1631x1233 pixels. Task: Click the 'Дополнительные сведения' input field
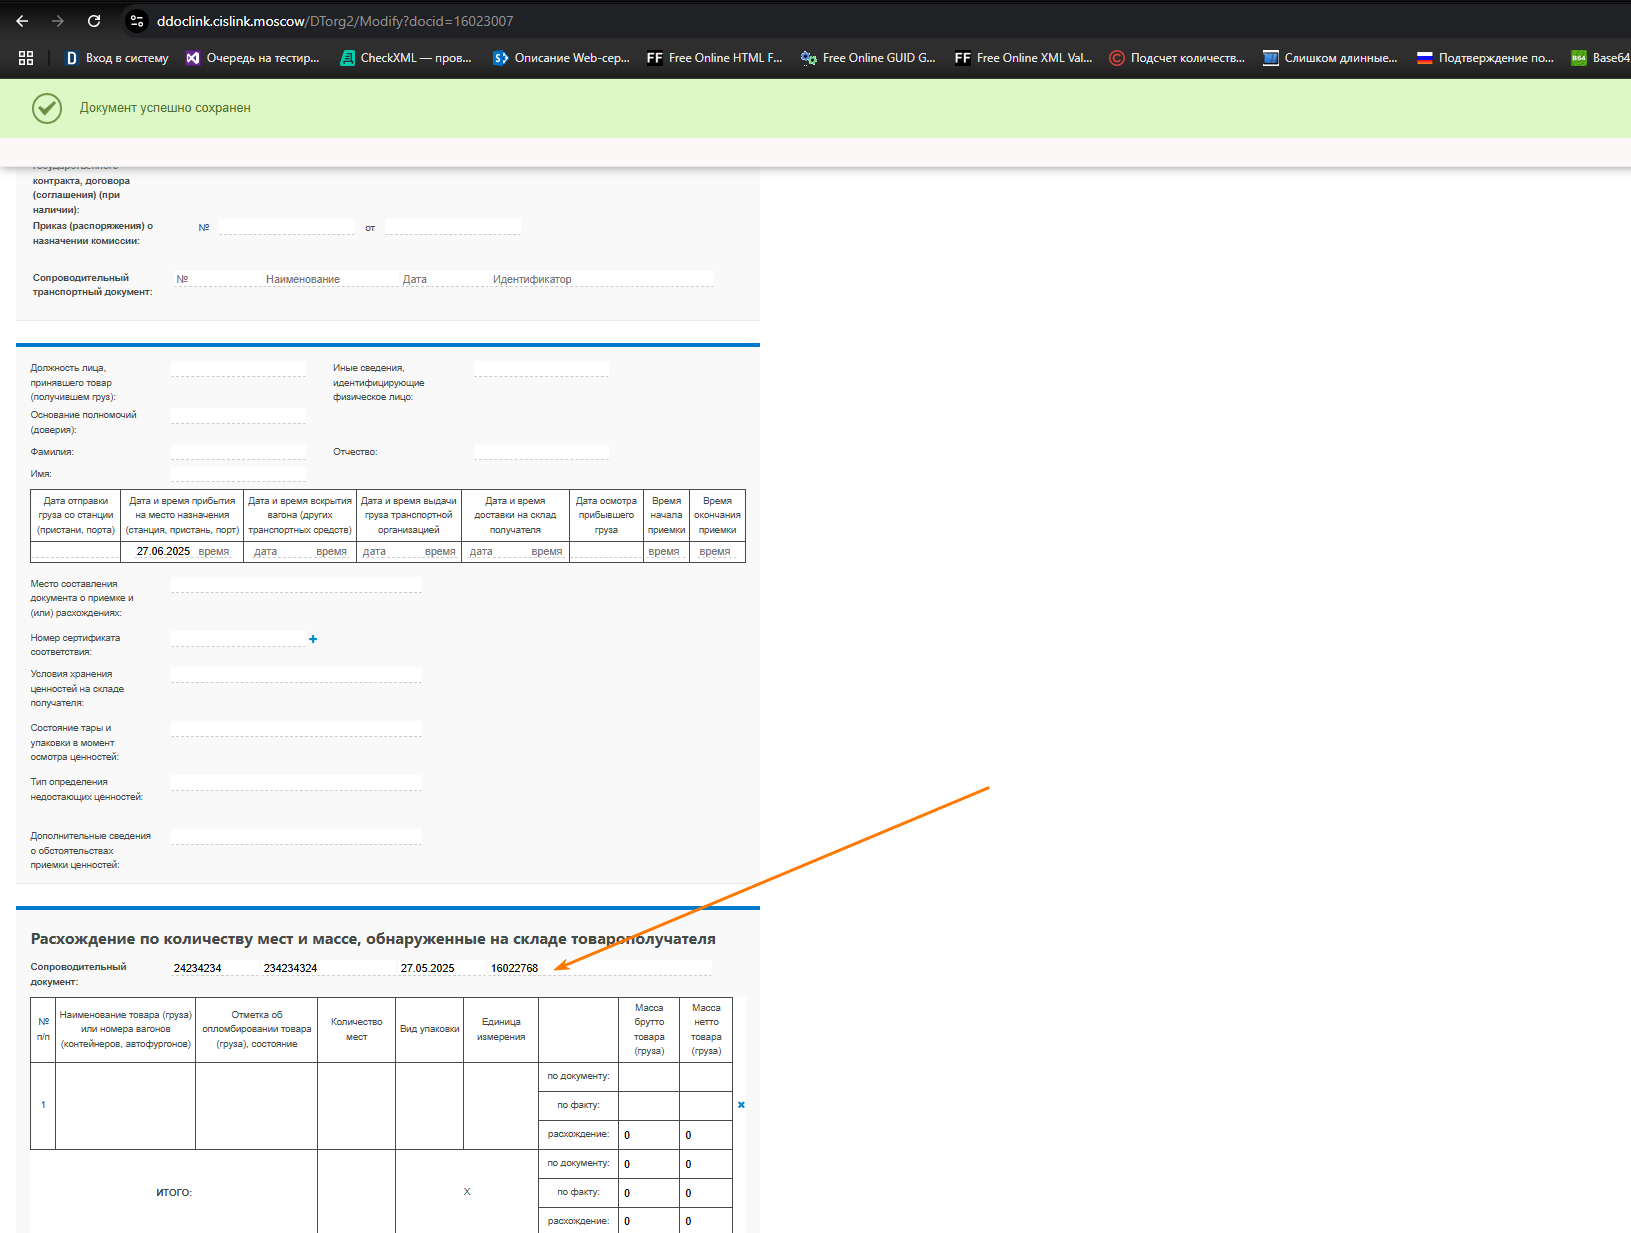296,836
